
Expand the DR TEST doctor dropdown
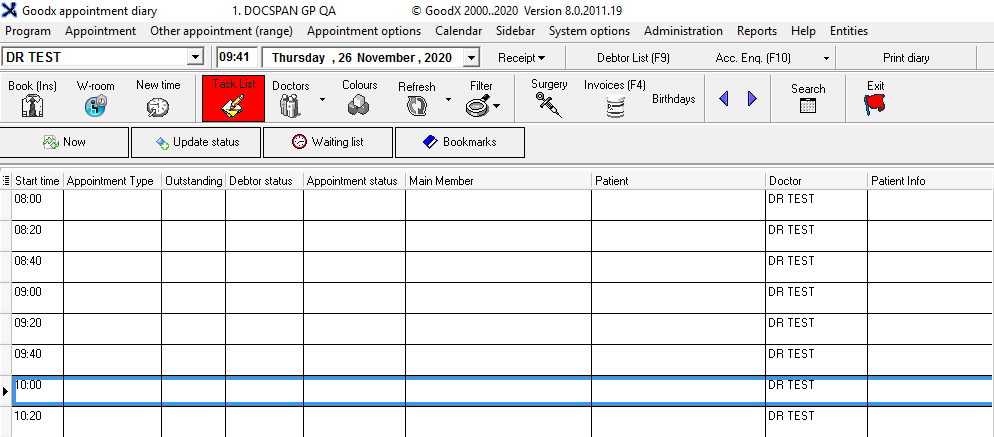[x=195, y=58]
